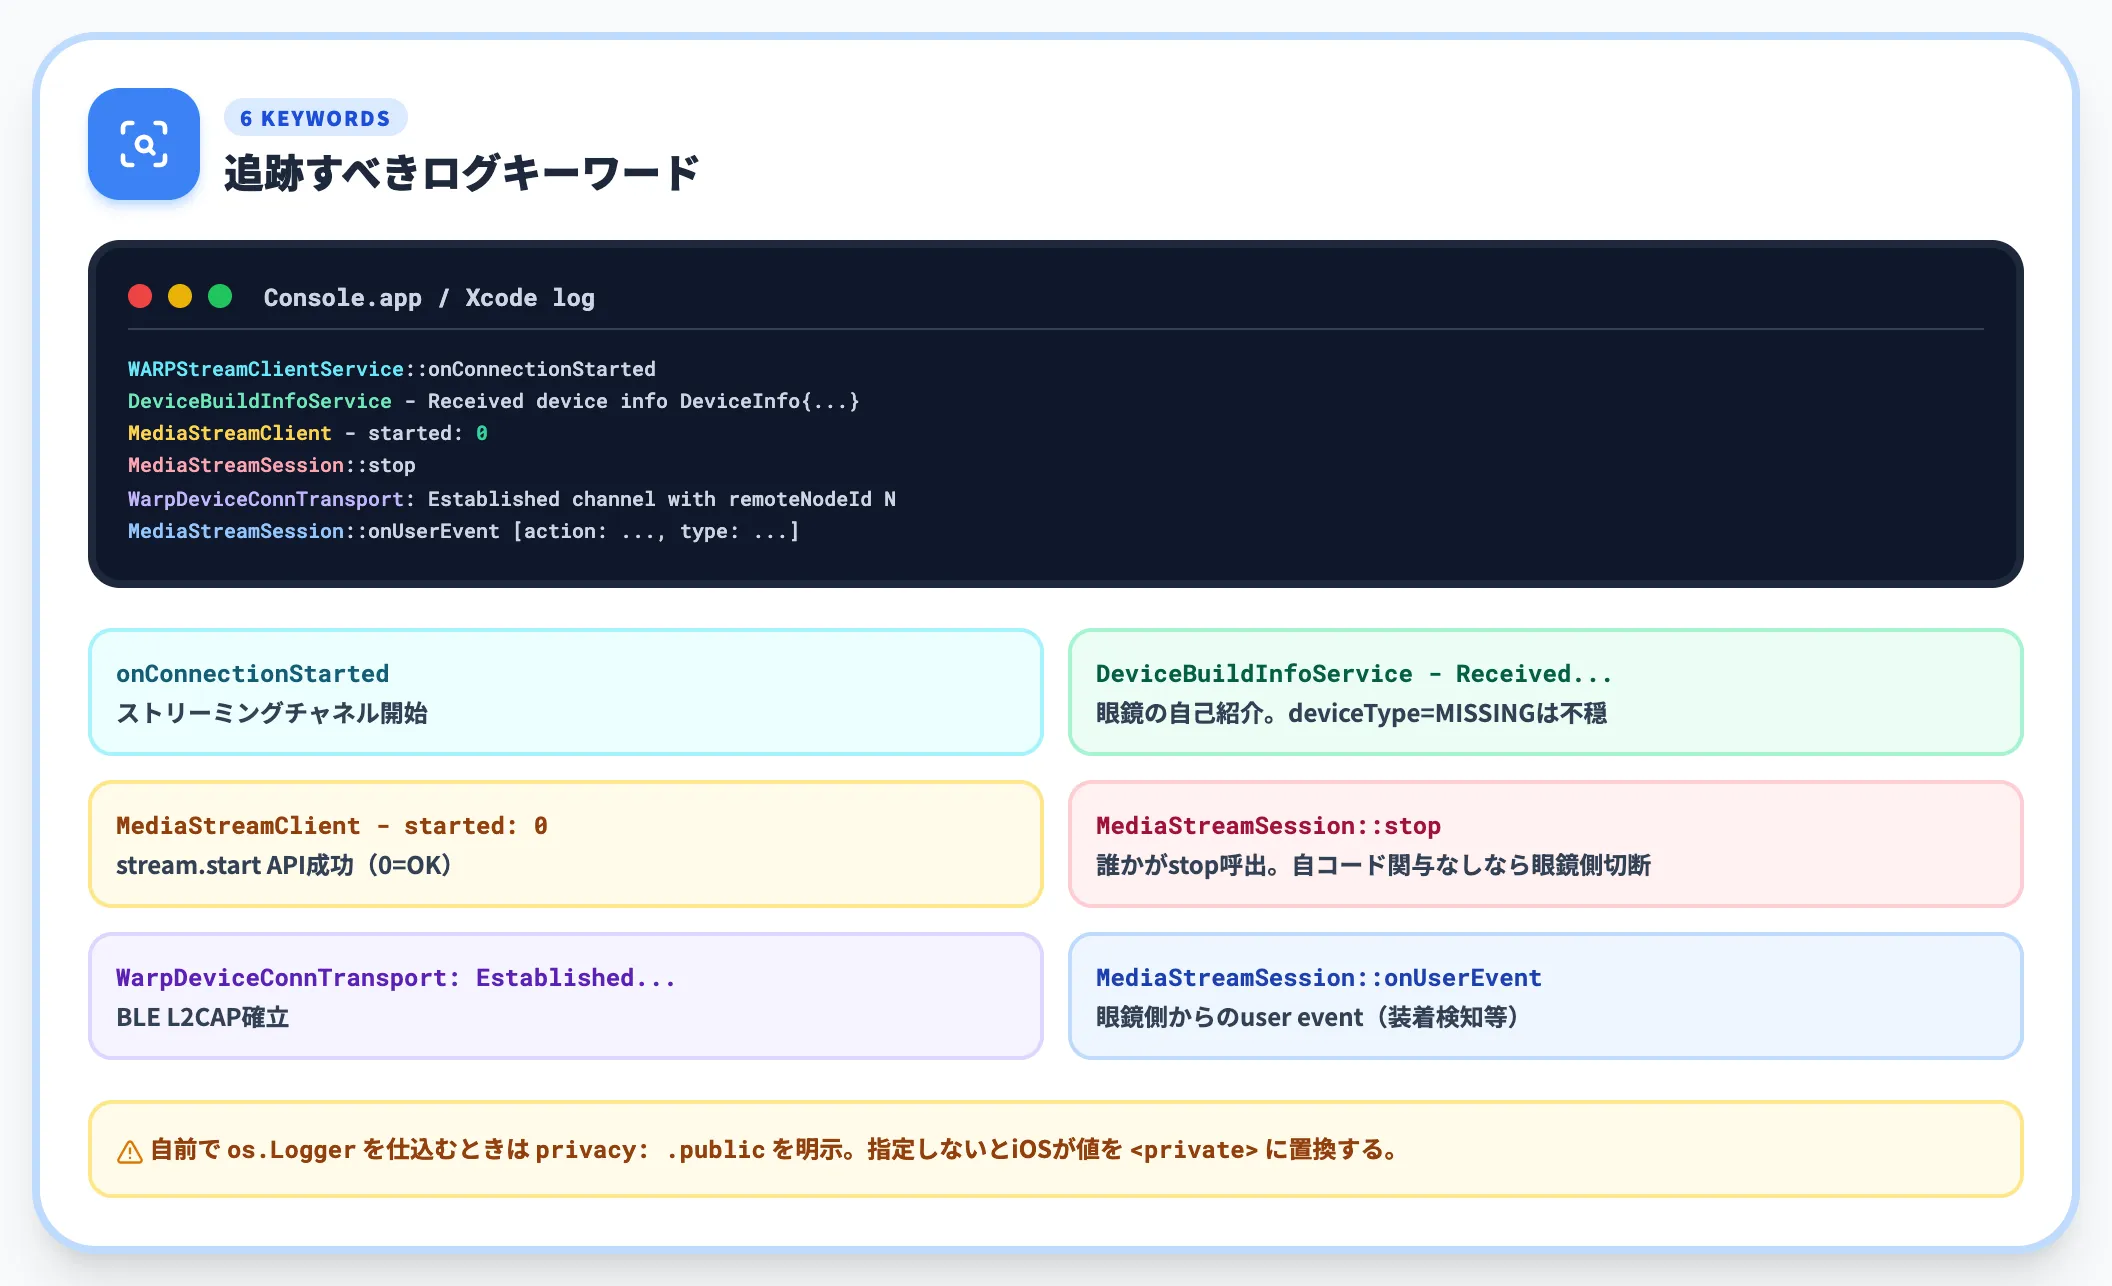Screen dimensions: 2112x1286
Task: Click the os.Logger privacy warning notice
Action: pyautogui.click(x=1056, y=1149)
